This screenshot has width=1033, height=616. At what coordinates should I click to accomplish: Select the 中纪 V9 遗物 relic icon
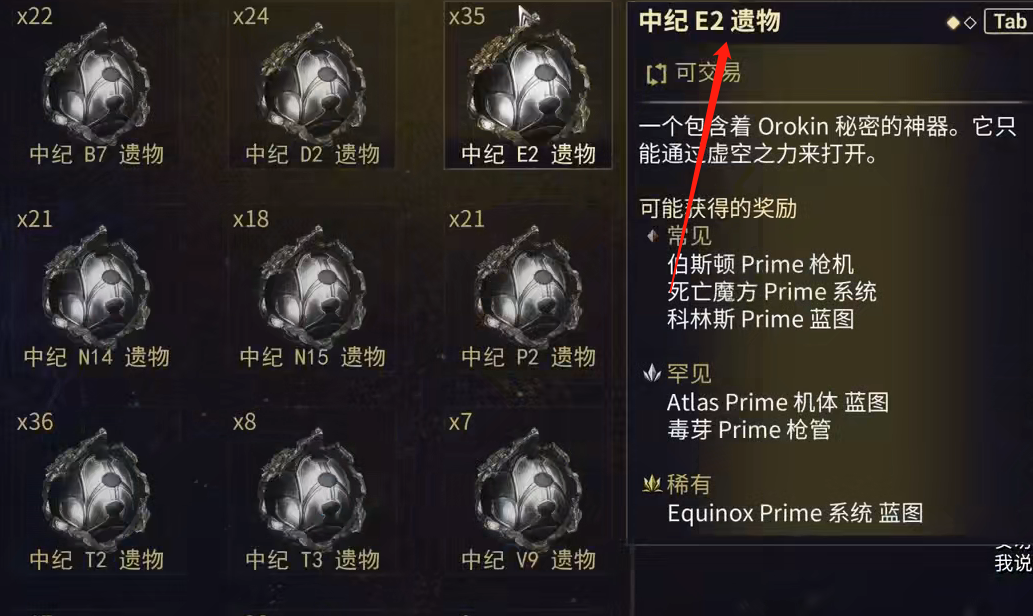point(528,487)
